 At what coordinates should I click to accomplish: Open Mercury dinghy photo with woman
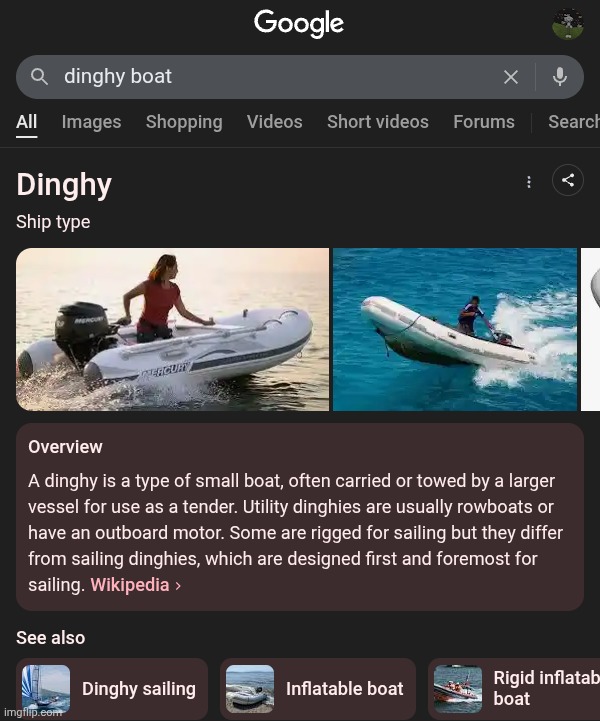(x=172, y=329)
